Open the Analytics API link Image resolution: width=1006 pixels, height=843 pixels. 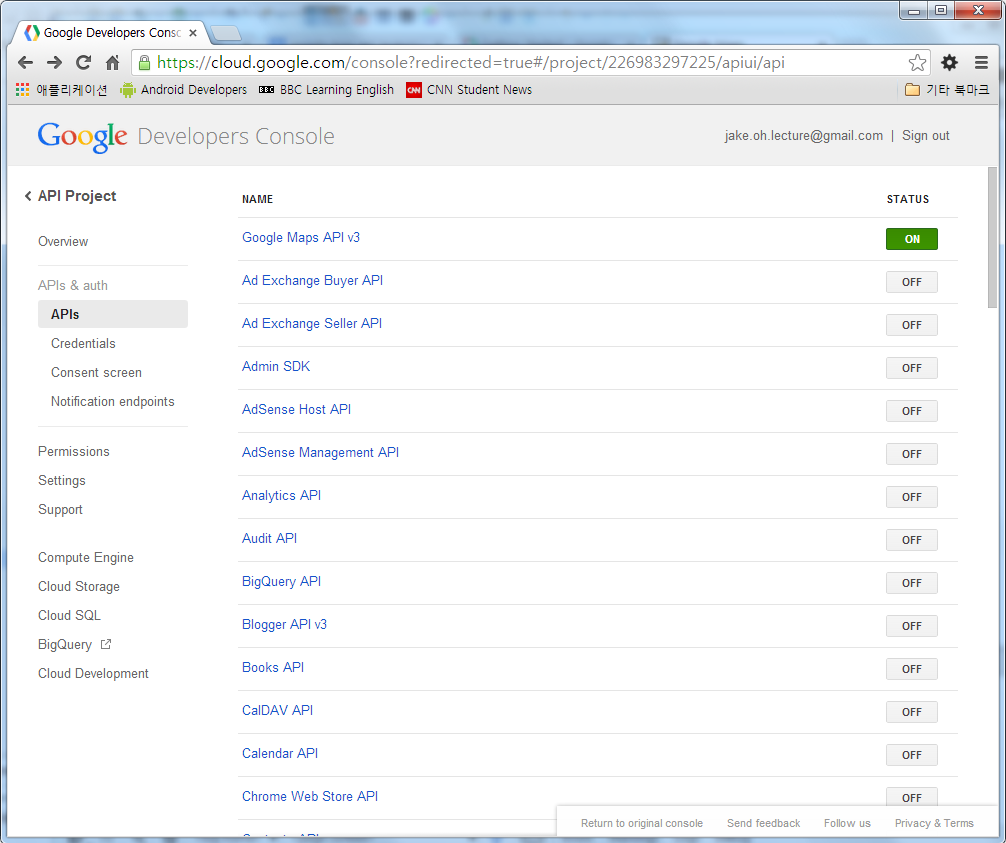[282, 495]
